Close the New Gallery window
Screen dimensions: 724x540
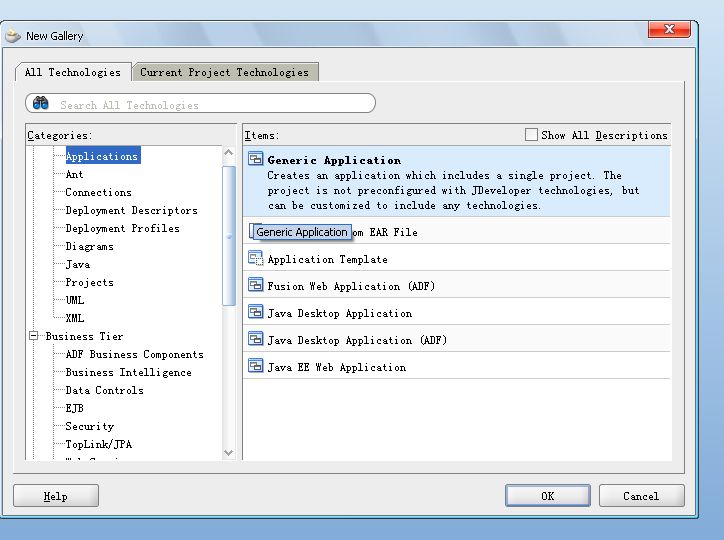(x=669, y=29)
